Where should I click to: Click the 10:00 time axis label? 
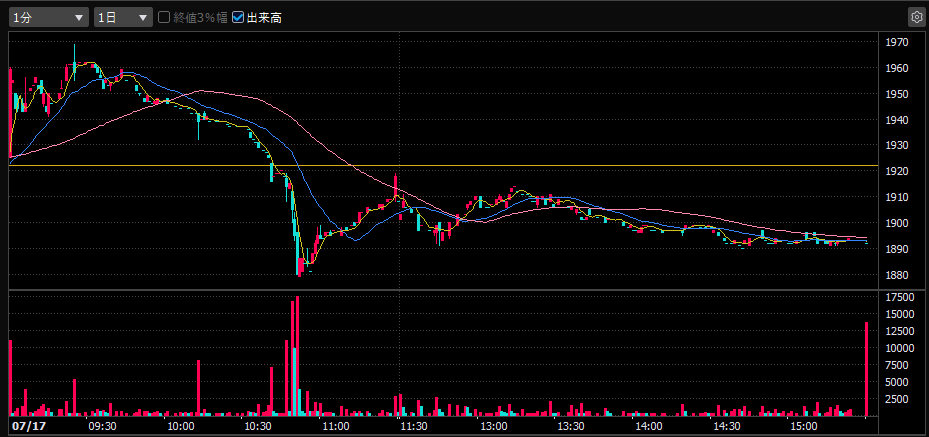point(179,426)
